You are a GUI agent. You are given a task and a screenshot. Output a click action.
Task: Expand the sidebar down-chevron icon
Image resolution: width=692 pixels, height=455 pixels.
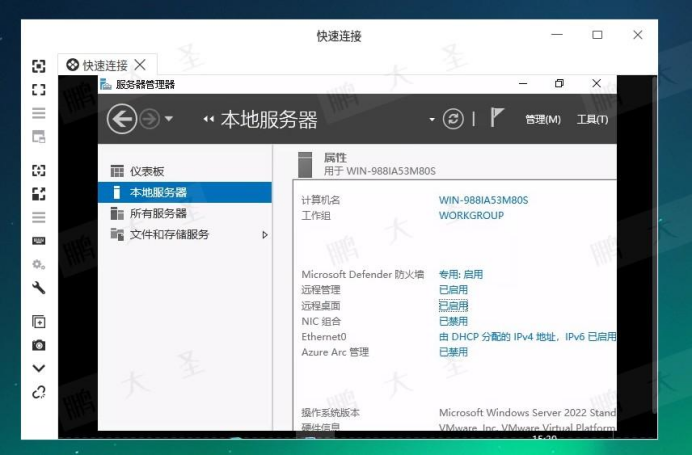click(x=39, y=369)
